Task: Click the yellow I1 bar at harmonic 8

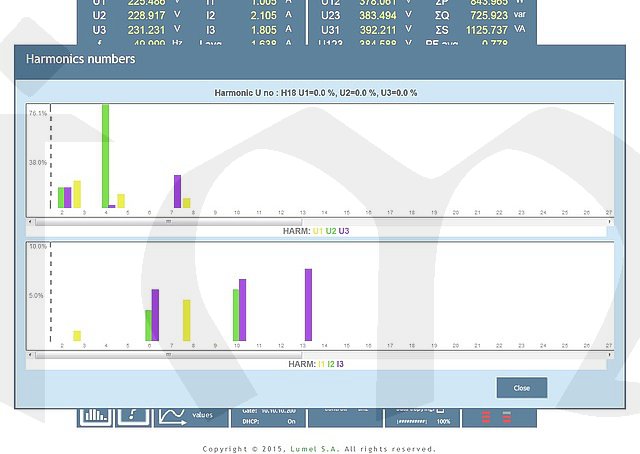Action: [x=186, y=320]
